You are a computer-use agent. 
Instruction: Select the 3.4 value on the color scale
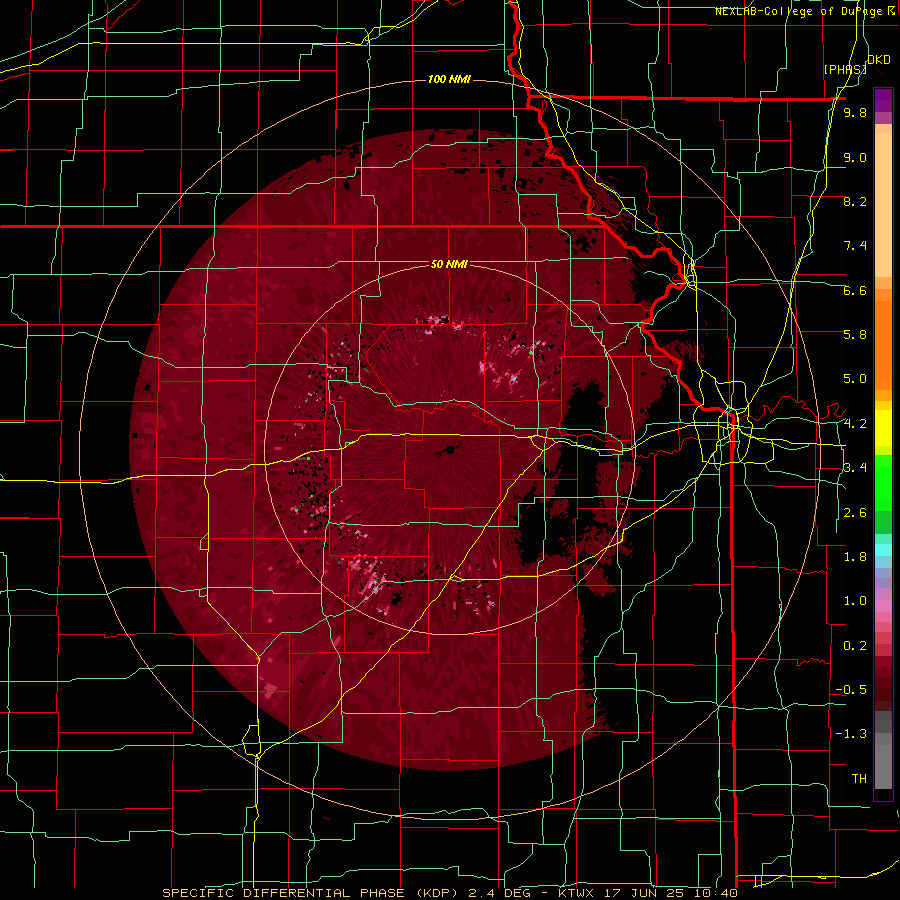coord(855,468)
